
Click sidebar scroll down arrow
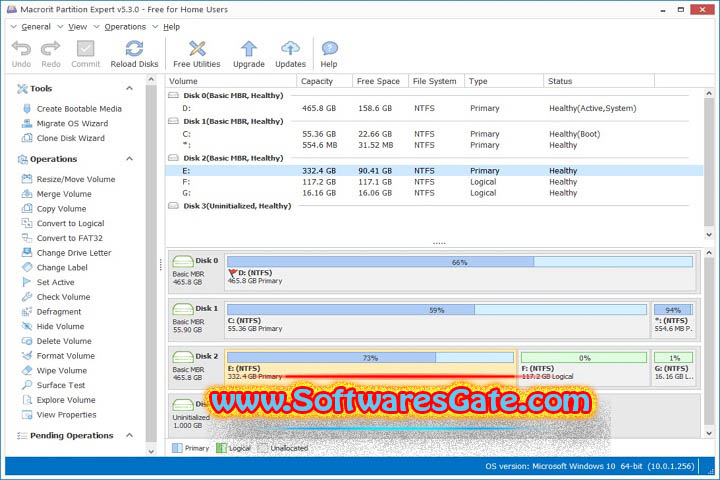click(x=151, y=452)
